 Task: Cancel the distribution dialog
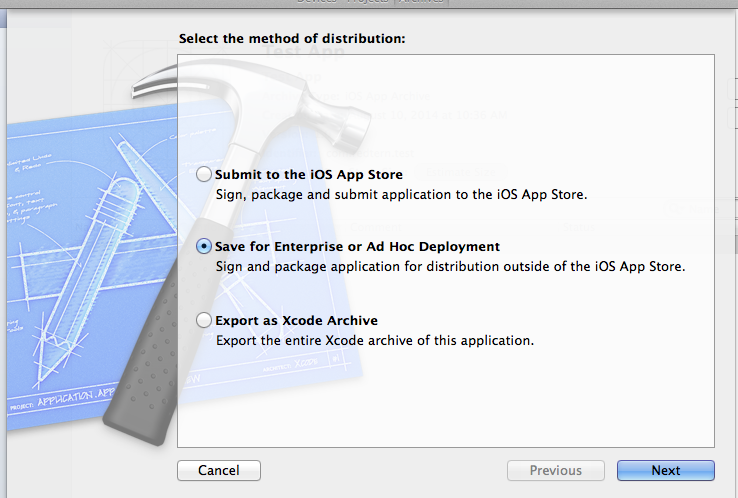point(219,470)
